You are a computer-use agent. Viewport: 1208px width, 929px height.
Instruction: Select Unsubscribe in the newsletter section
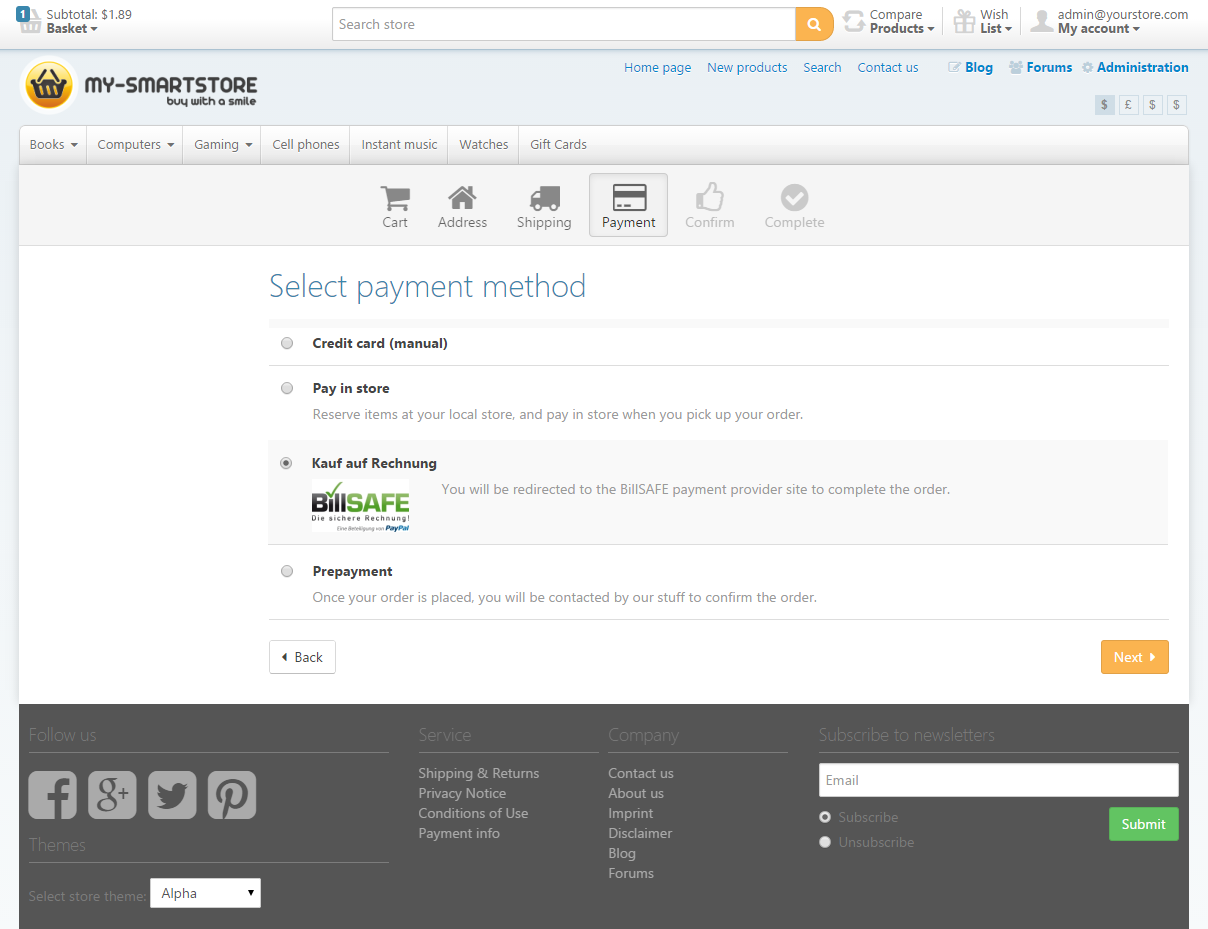(x=824, y=841)
